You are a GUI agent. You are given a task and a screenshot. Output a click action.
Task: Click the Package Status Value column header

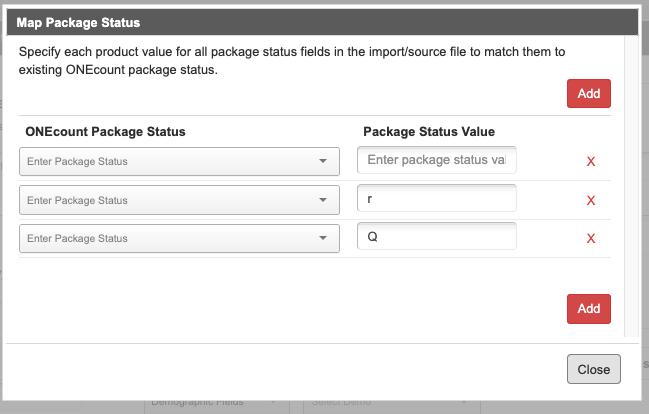coord(429,132)
